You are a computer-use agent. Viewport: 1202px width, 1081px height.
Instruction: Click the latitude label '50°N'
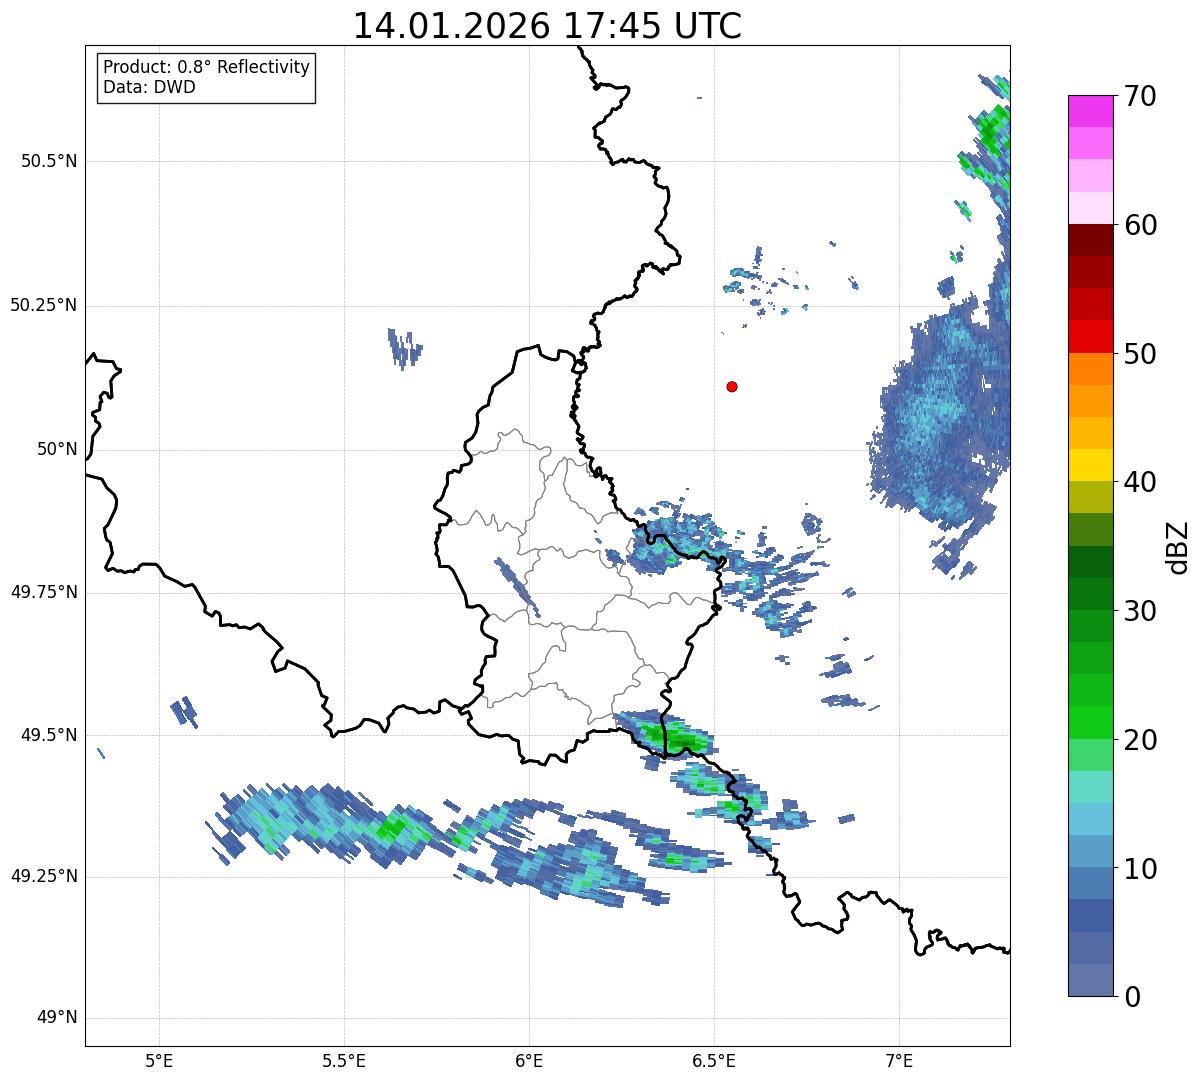point(57,450)
